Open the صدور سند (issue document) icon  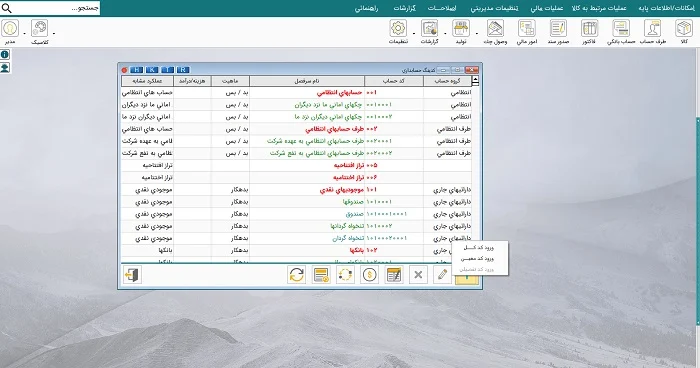(558, 29)
